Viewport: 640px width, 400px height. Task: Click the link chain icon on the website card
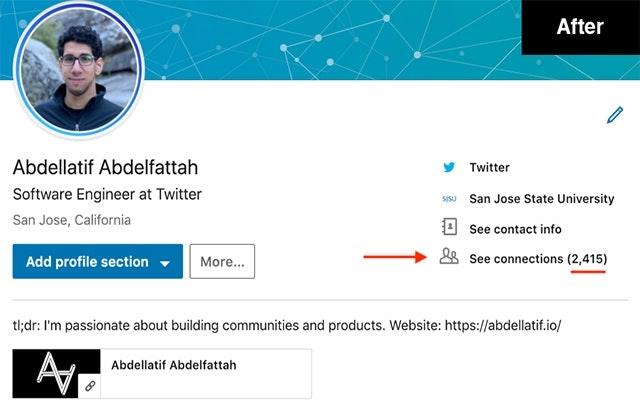click(90, 386)
